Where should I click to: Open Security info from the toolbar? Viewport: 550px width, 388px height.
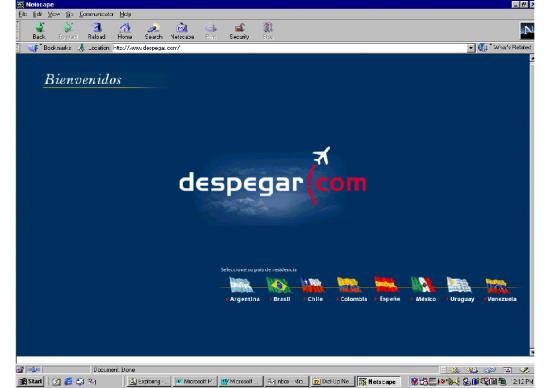[239, 31]
